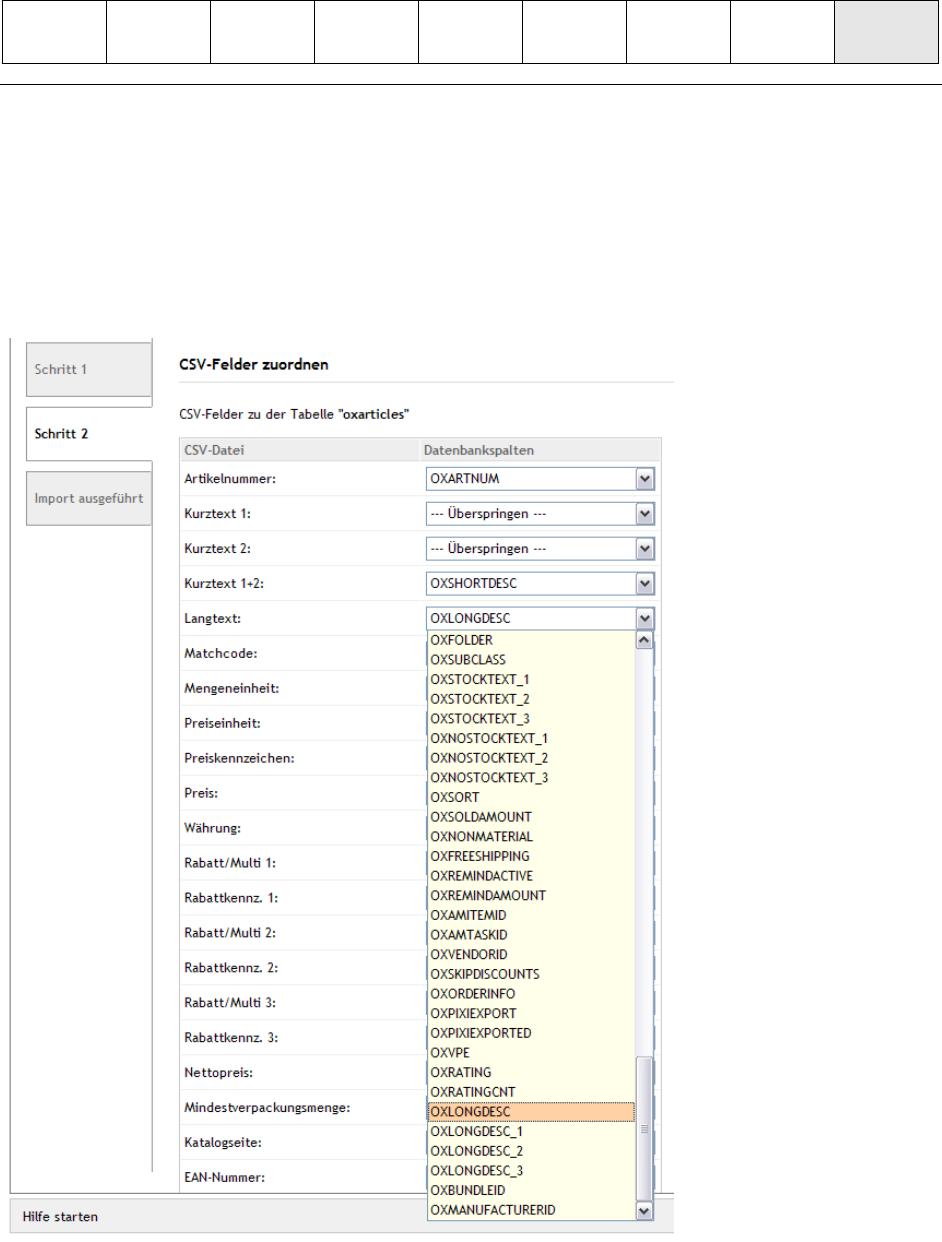Select the OXBUNDLEID option
Viewport: 942px width, 1242px height.
coord(531,1191)
